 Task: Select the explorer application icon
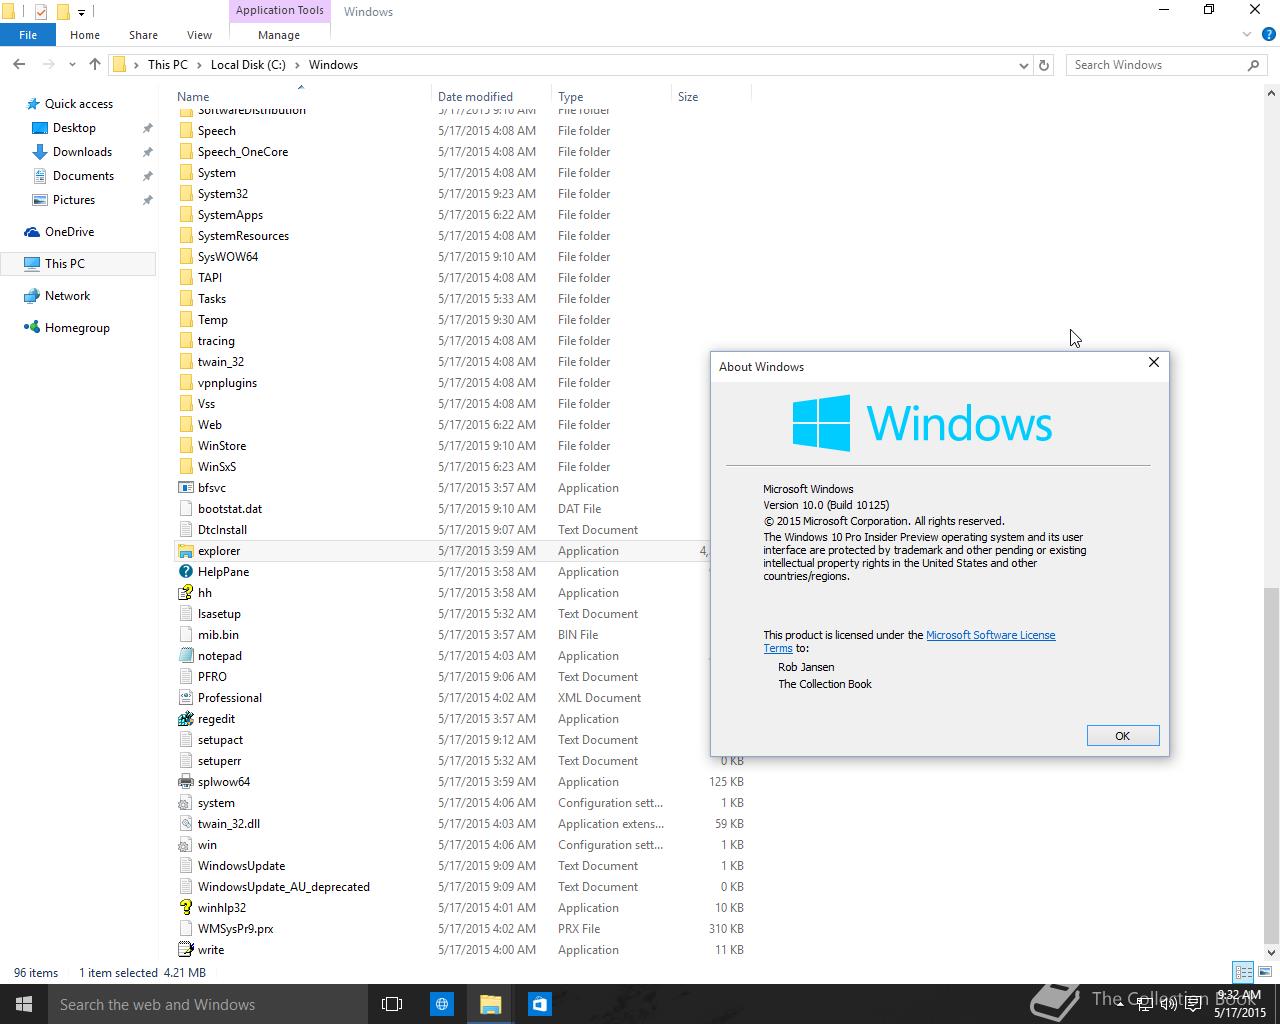pyautogui.click(x=185, y=551)
